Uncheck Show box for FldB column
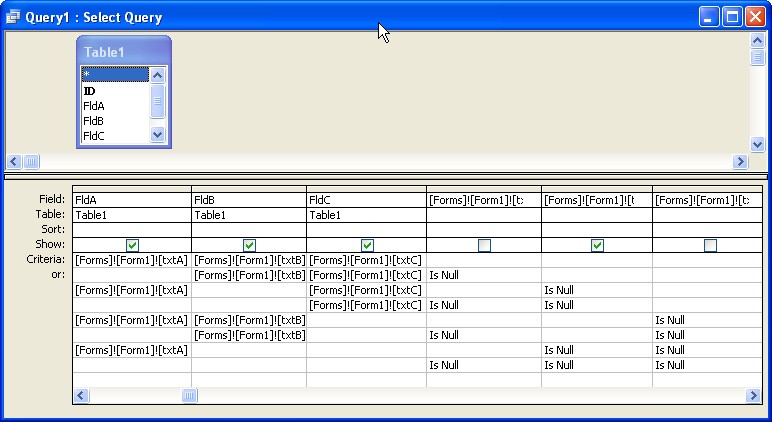The image size is (772, 422). pos(250,245)
